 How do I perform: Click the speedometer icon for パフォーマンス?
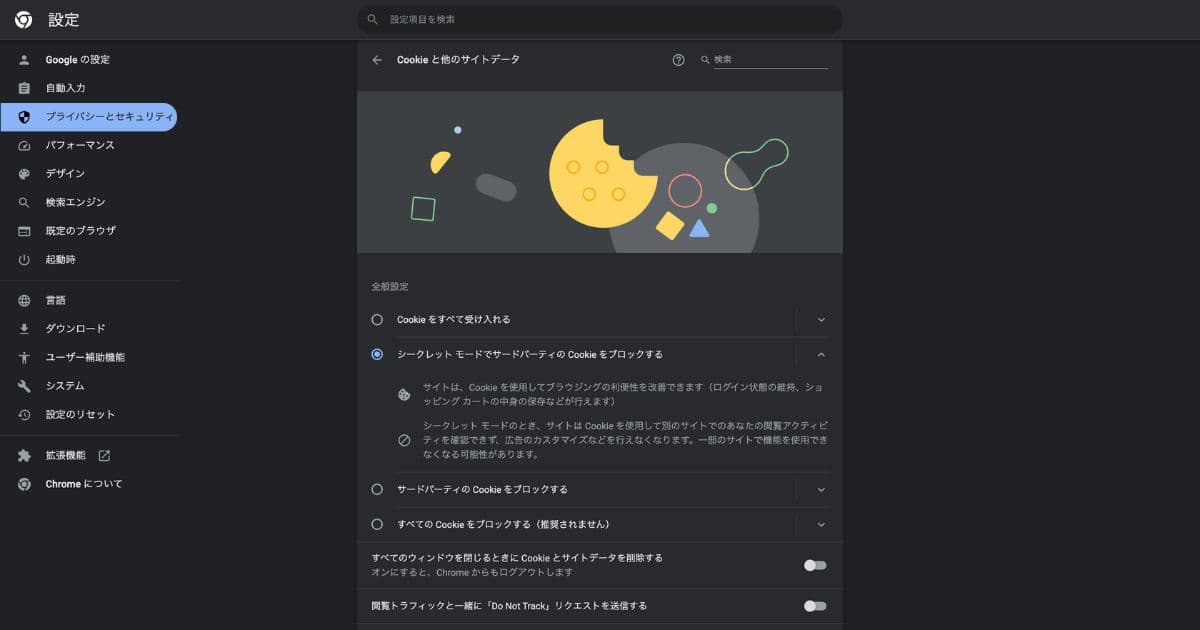[x=24, y=145]
